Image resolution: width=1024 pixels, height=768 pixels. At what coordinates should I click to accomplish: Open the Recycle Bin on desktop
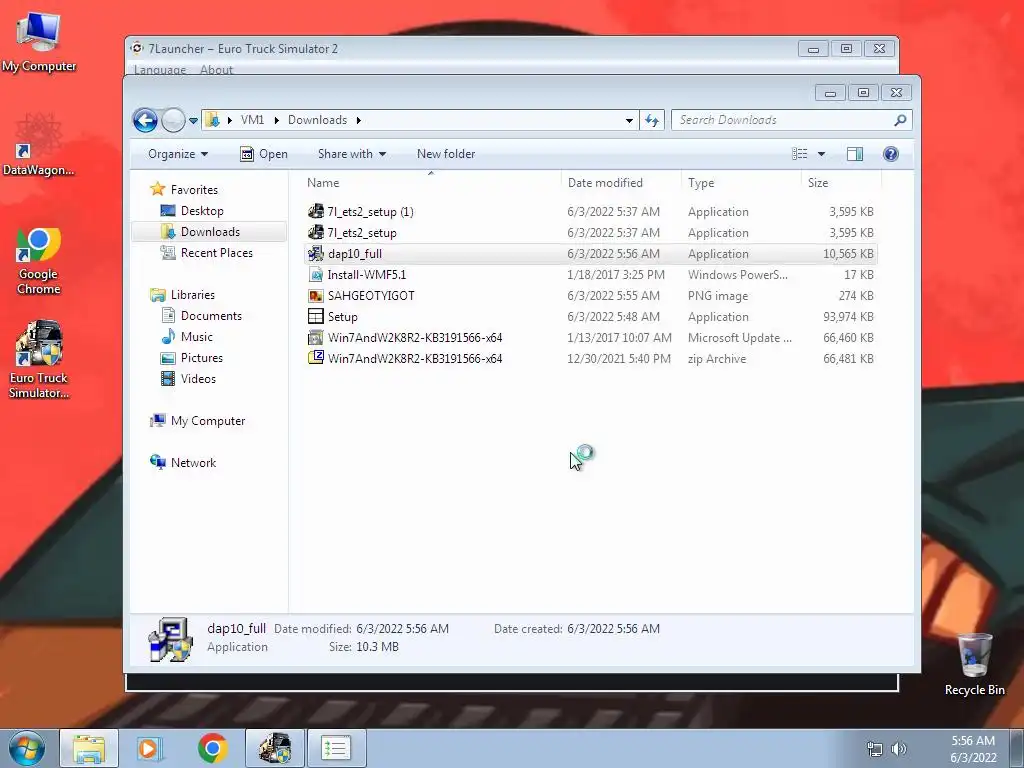[974, 665]
